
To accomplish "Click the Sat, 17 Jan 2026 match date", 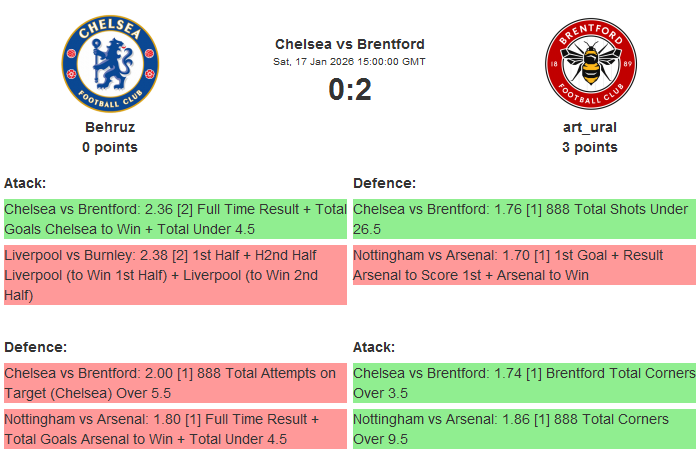I will (350, 62).
